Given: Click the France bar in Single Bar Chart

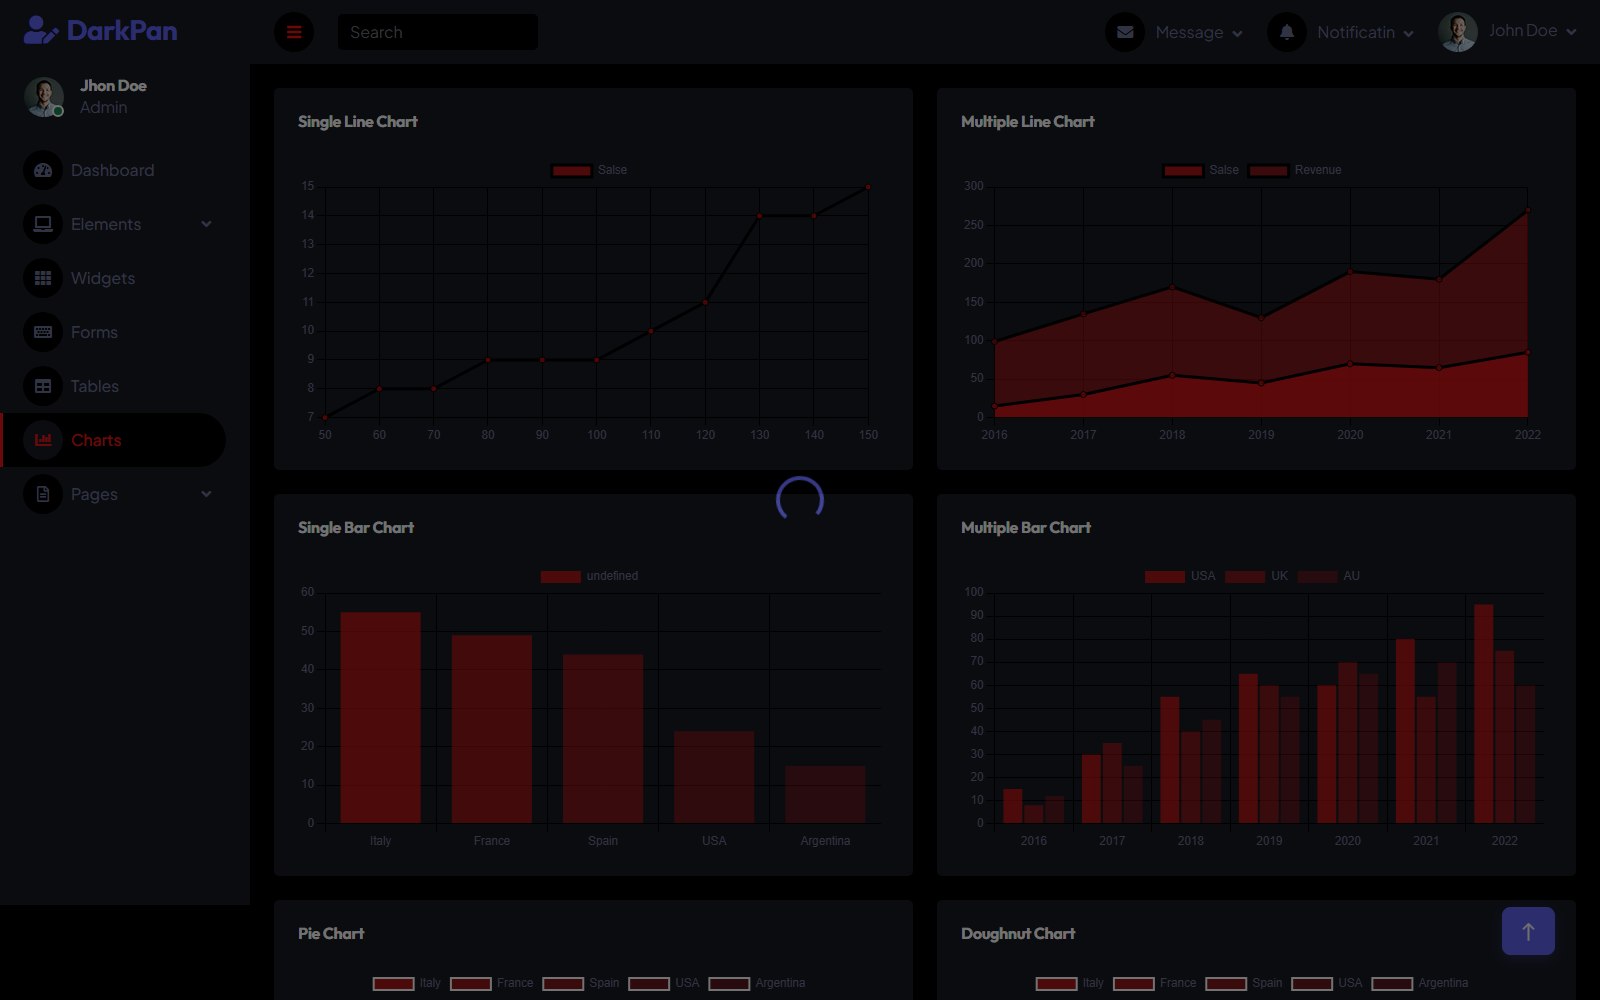Looking at the screenshot, I should point(492,729).
